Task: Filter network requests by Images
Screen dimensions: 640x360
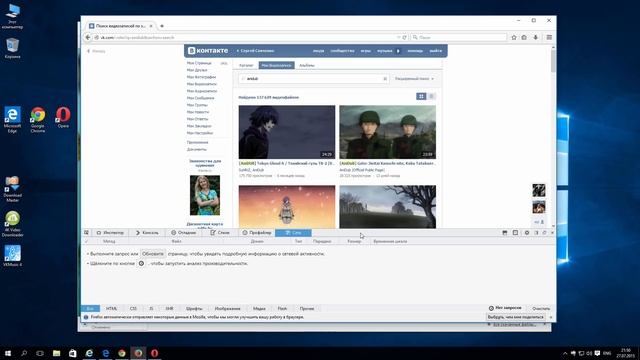Action: tap(227, 309)
